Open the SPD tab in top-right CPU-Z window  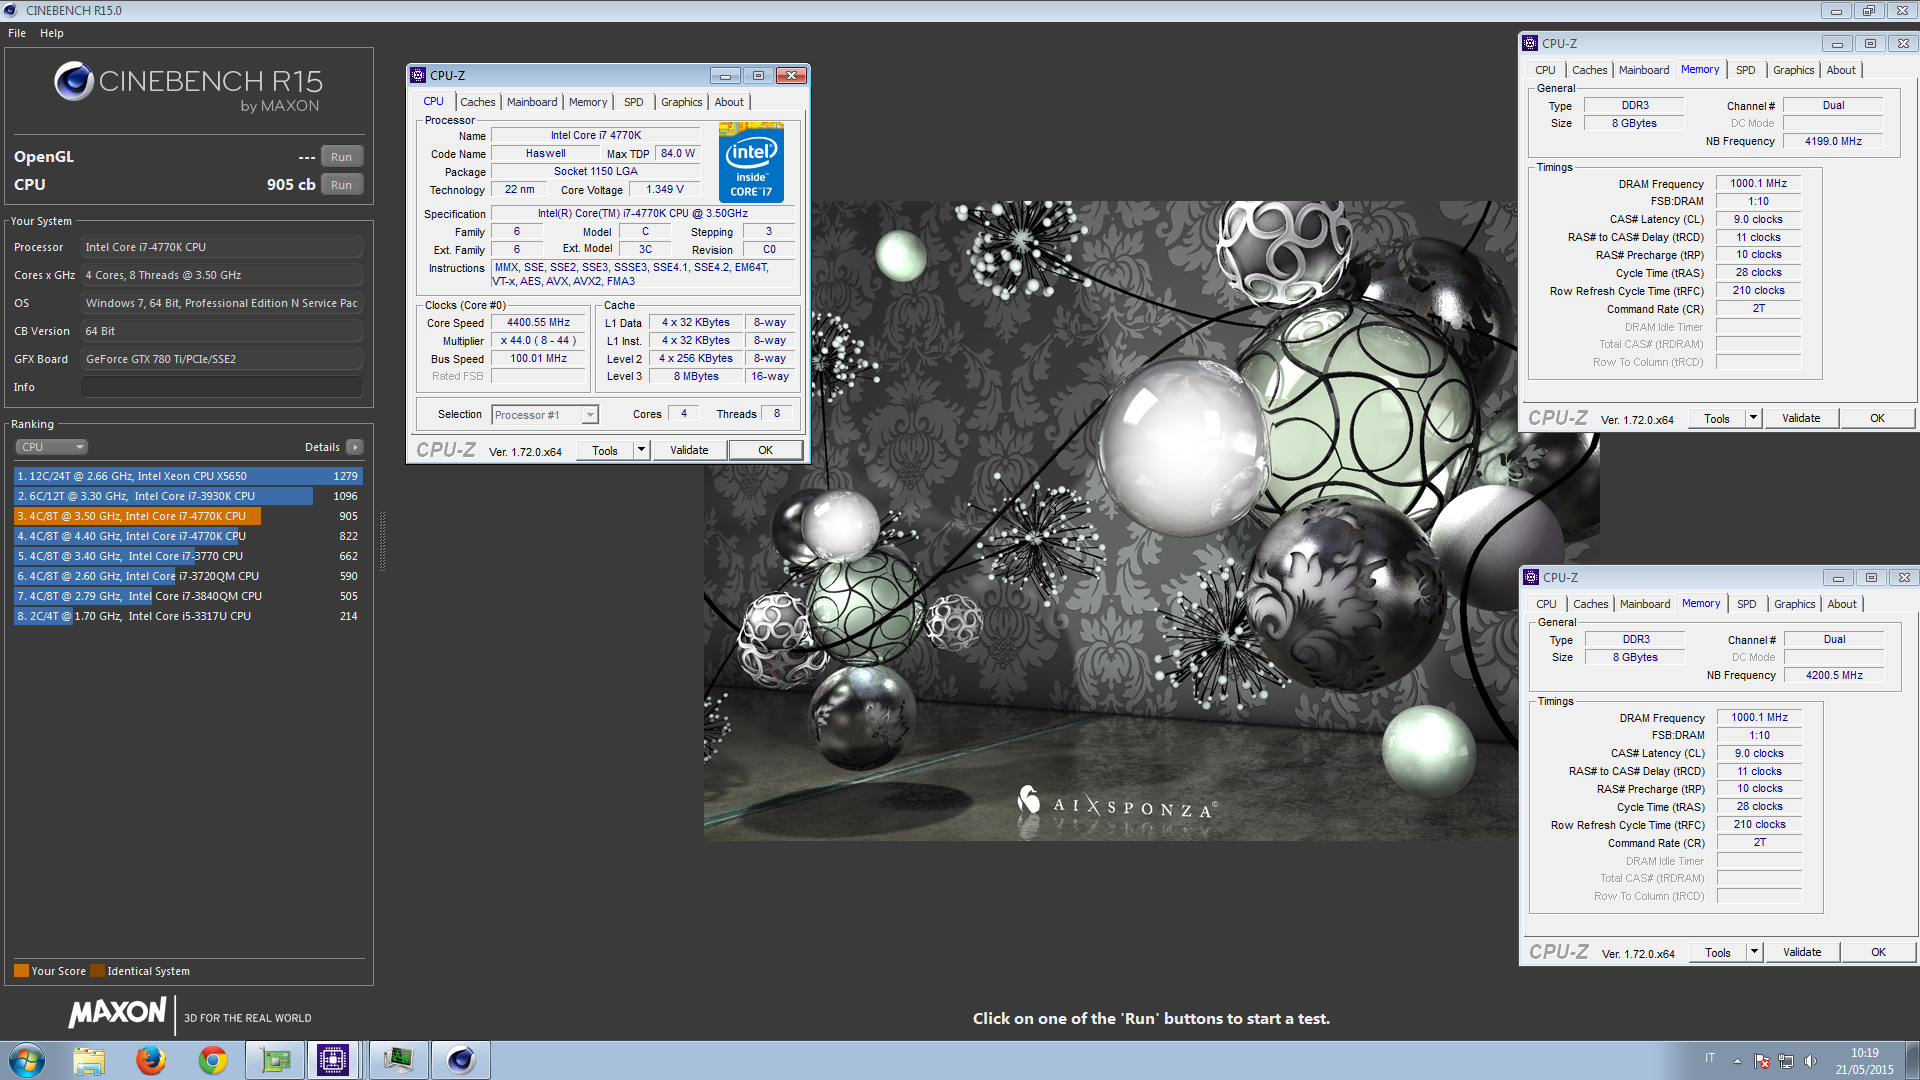click(x=1746, y=70)
